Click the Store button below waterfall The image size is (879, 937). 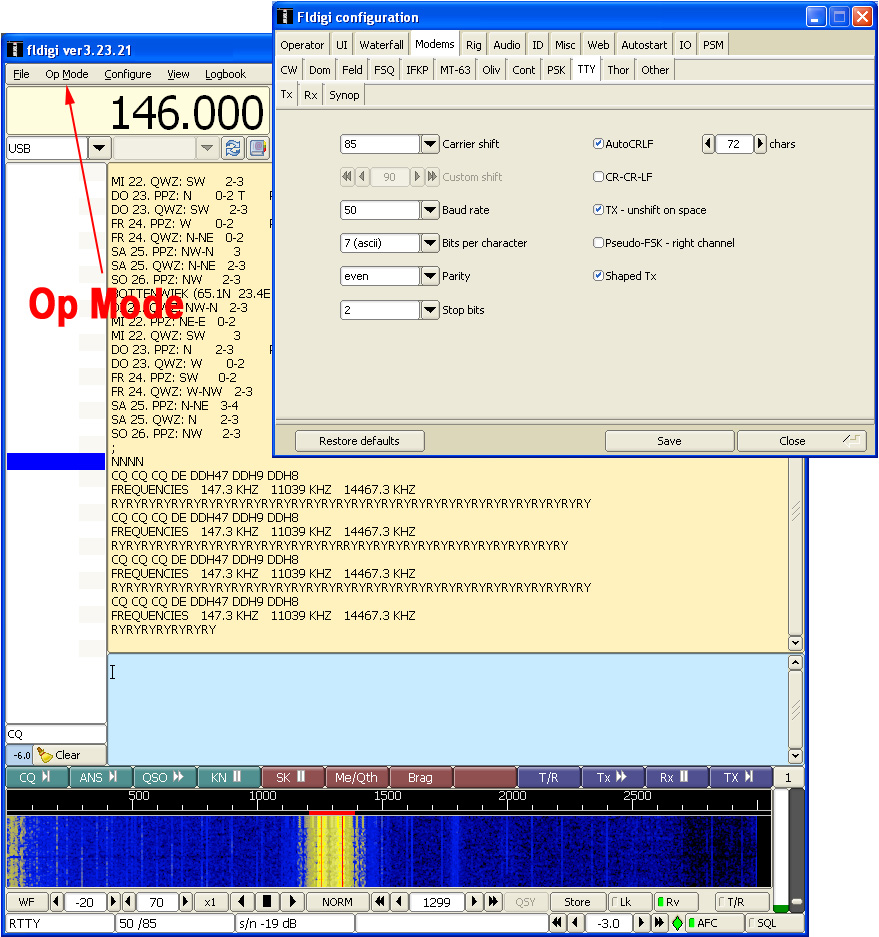click(577, 901)
